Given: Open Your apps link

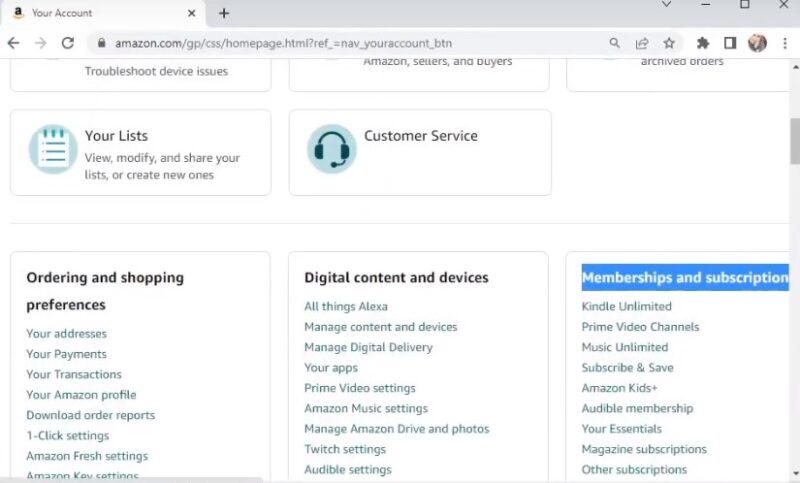Looking at the screenshot, I should pos(331,368).
